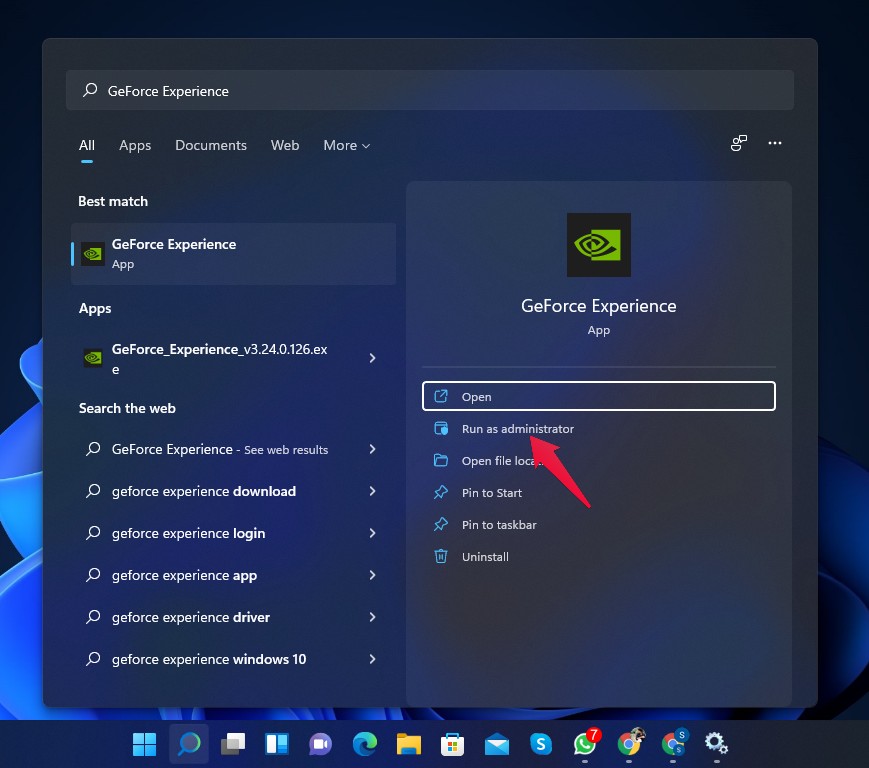Open the Windows Start menu
Viewport: 869px width, 768px height.
point(145,744)
